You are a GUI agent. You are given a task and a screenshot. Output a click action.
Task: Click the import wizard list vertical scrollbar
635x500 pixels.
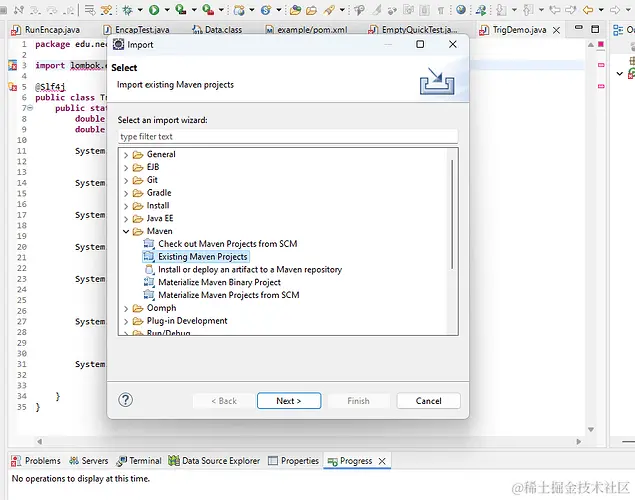452,214
